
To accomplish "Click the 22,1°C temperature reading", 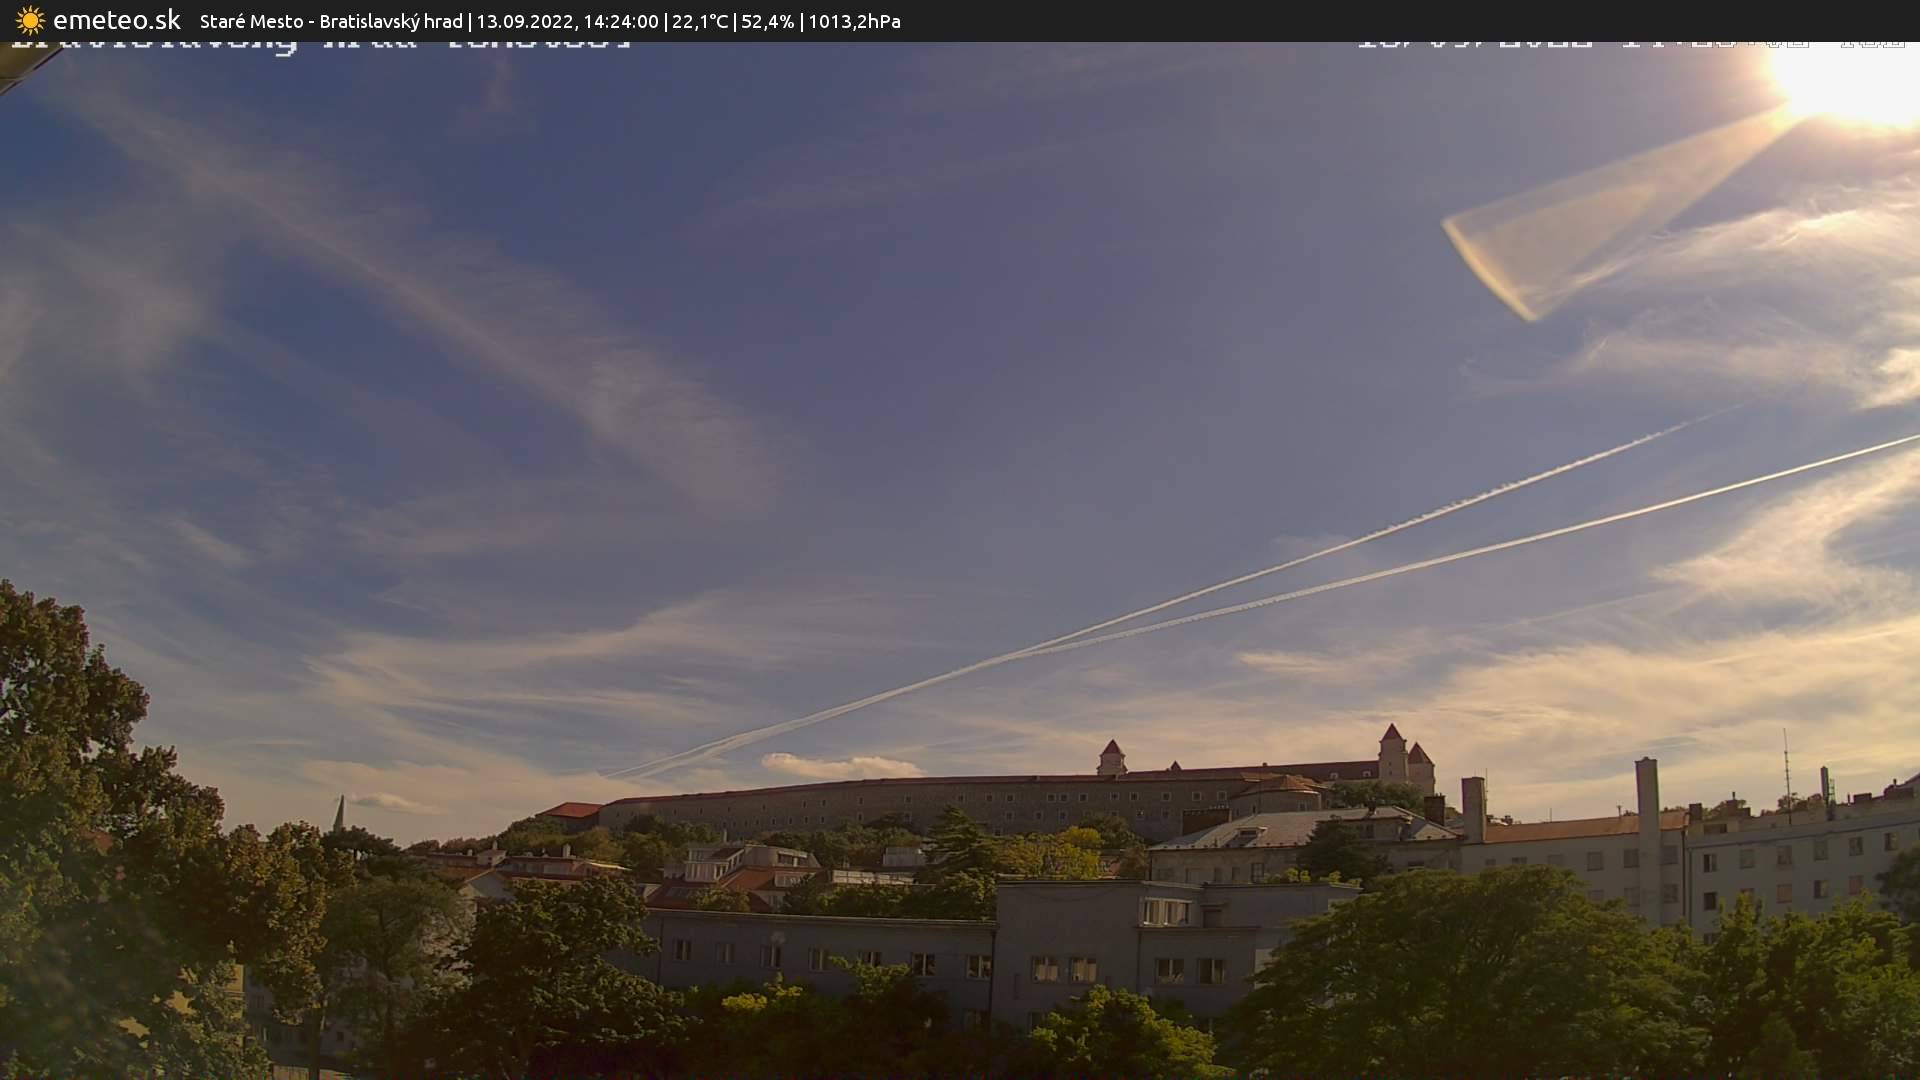I will click(x=700, y=21).
